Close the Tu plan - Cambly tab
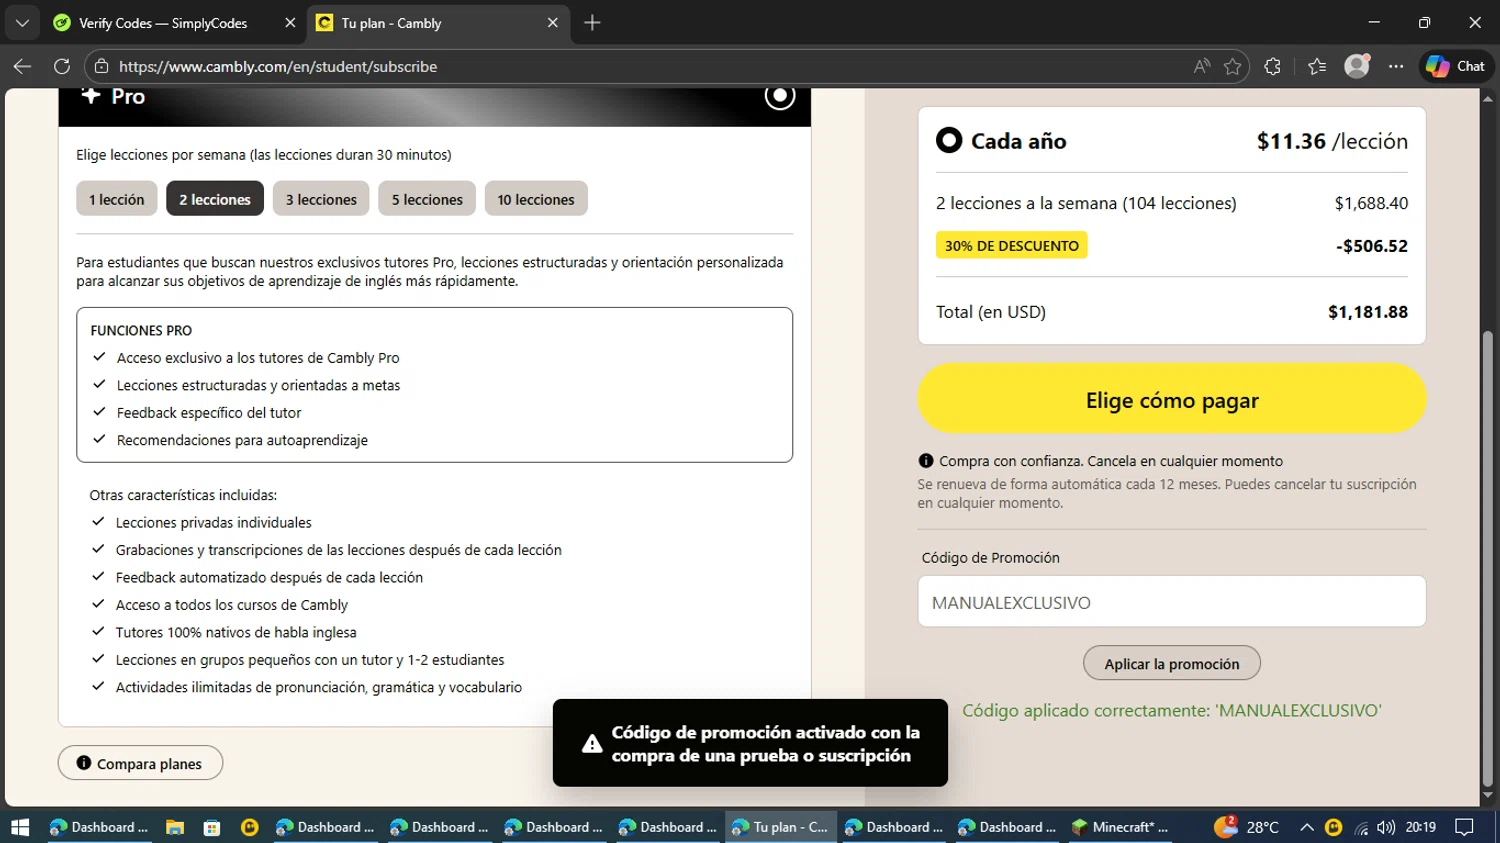This screenshot has width=1500, height=843. [552, 23]
